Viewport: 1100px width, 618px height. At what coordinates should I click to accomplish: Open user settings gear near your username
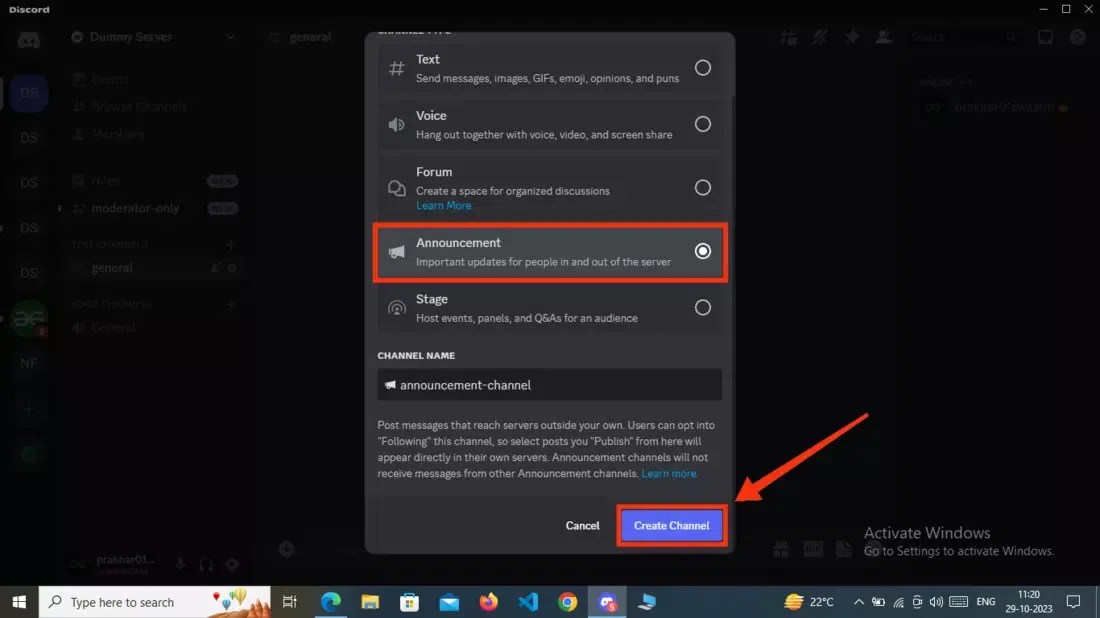click(231, 564)
